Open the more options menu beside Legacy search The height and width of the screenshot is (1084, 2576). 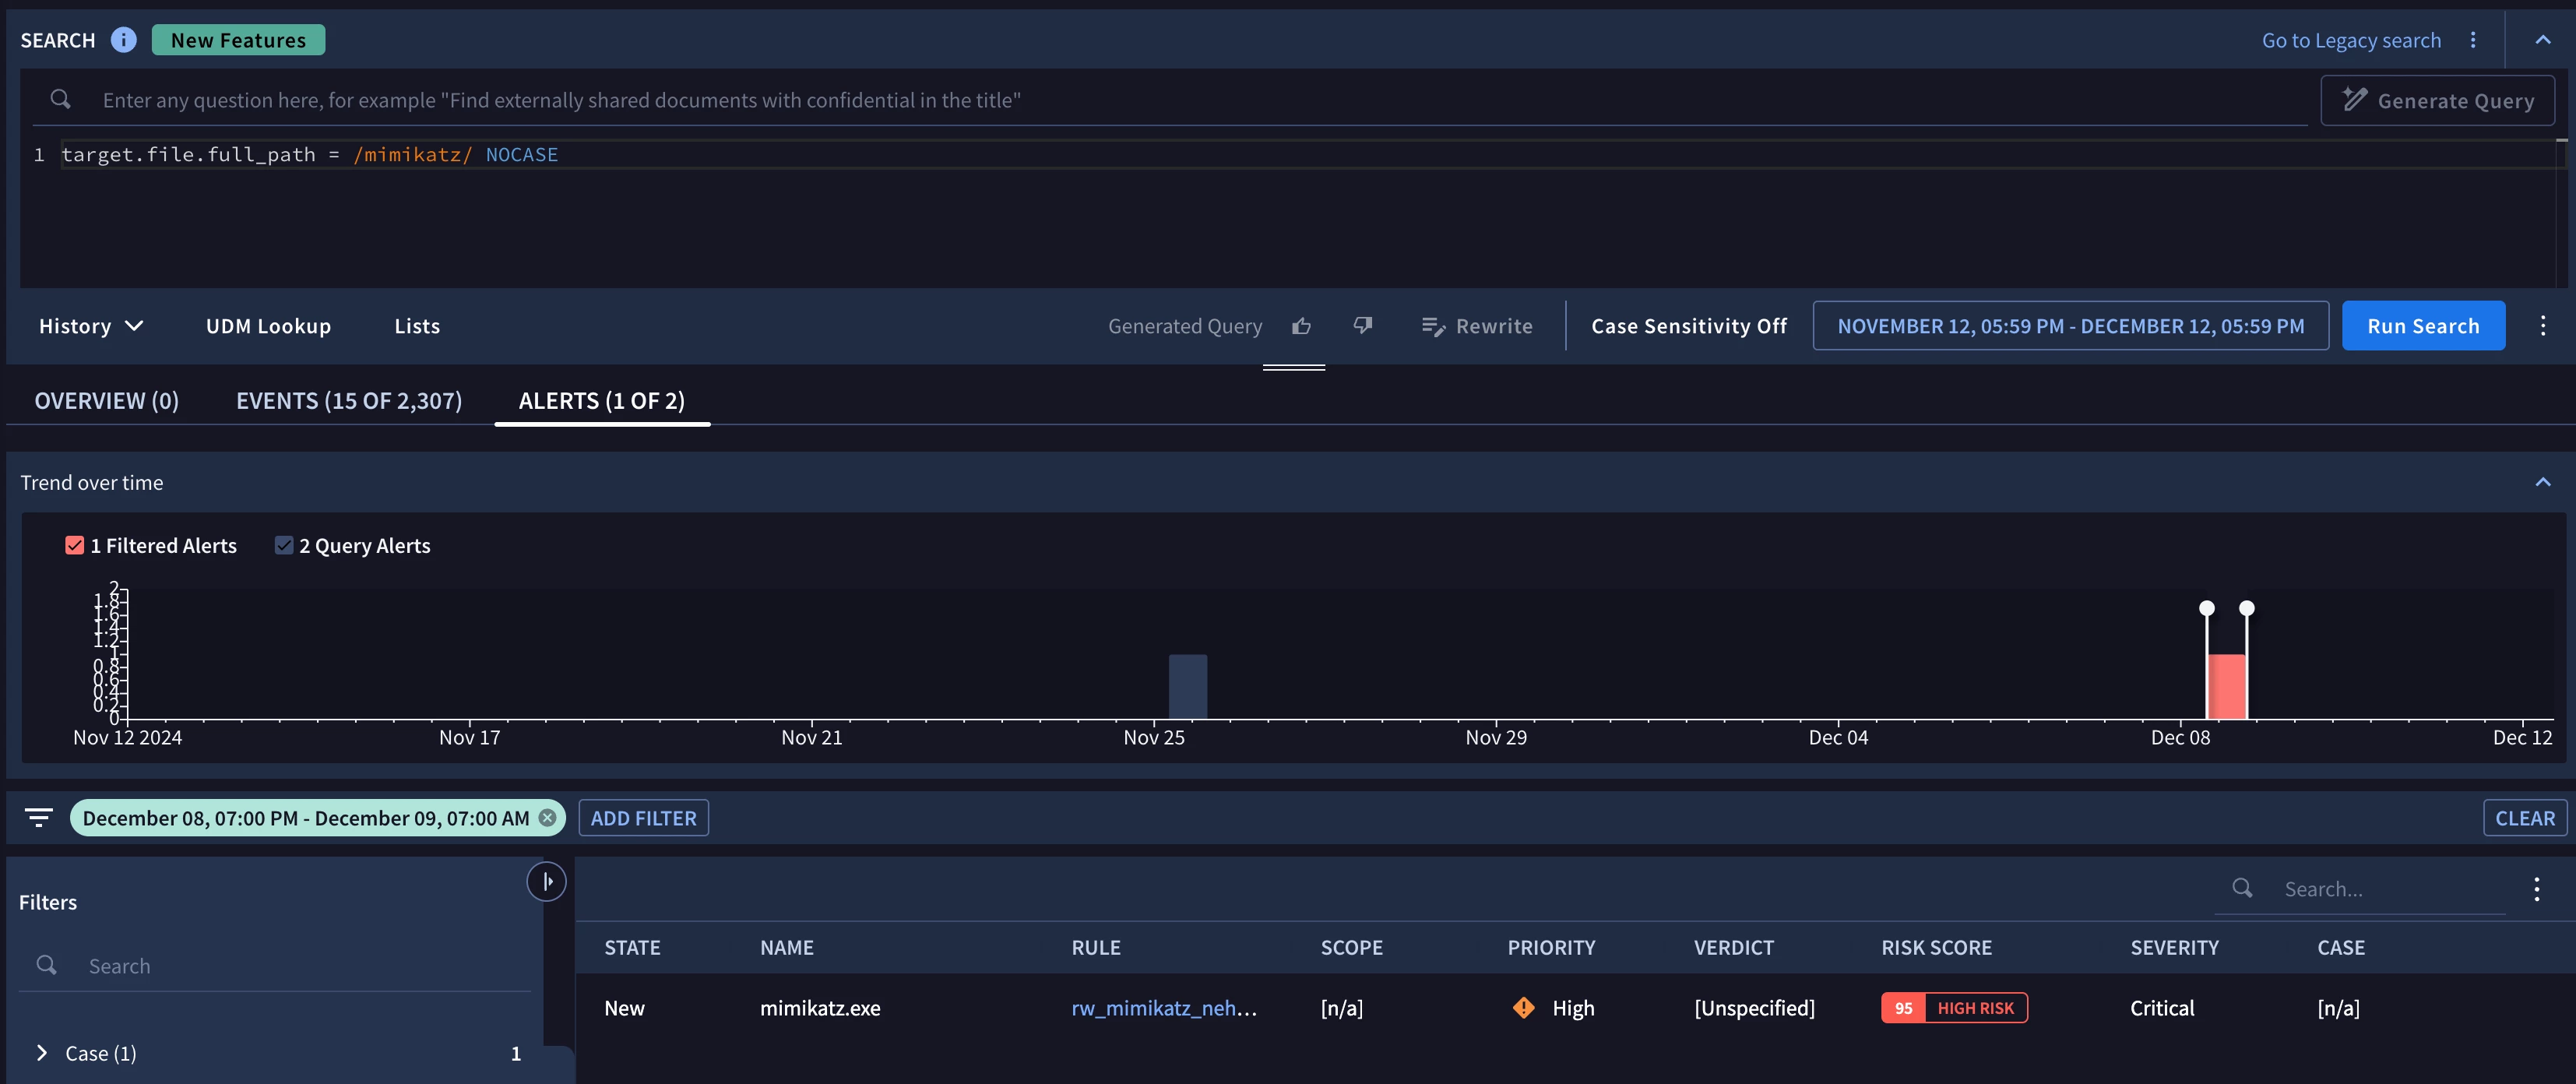(2473, 40)
